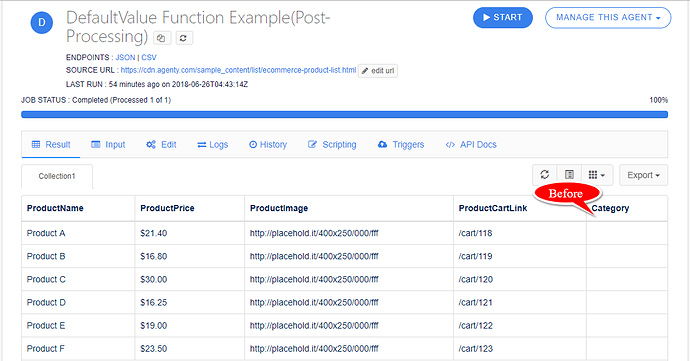
Task: Open the Edit tab
Action: pos(161,144)
